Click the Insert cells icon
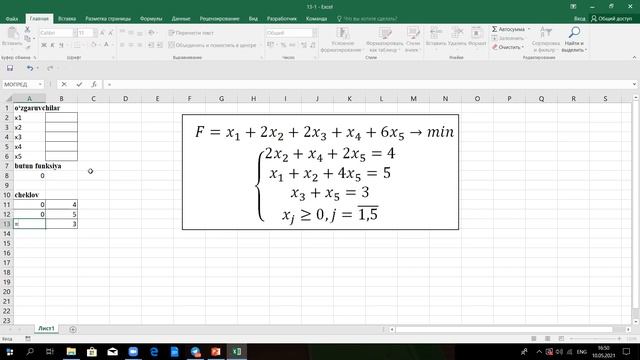Viewport: 640px width, 360px height. point(436,33)
